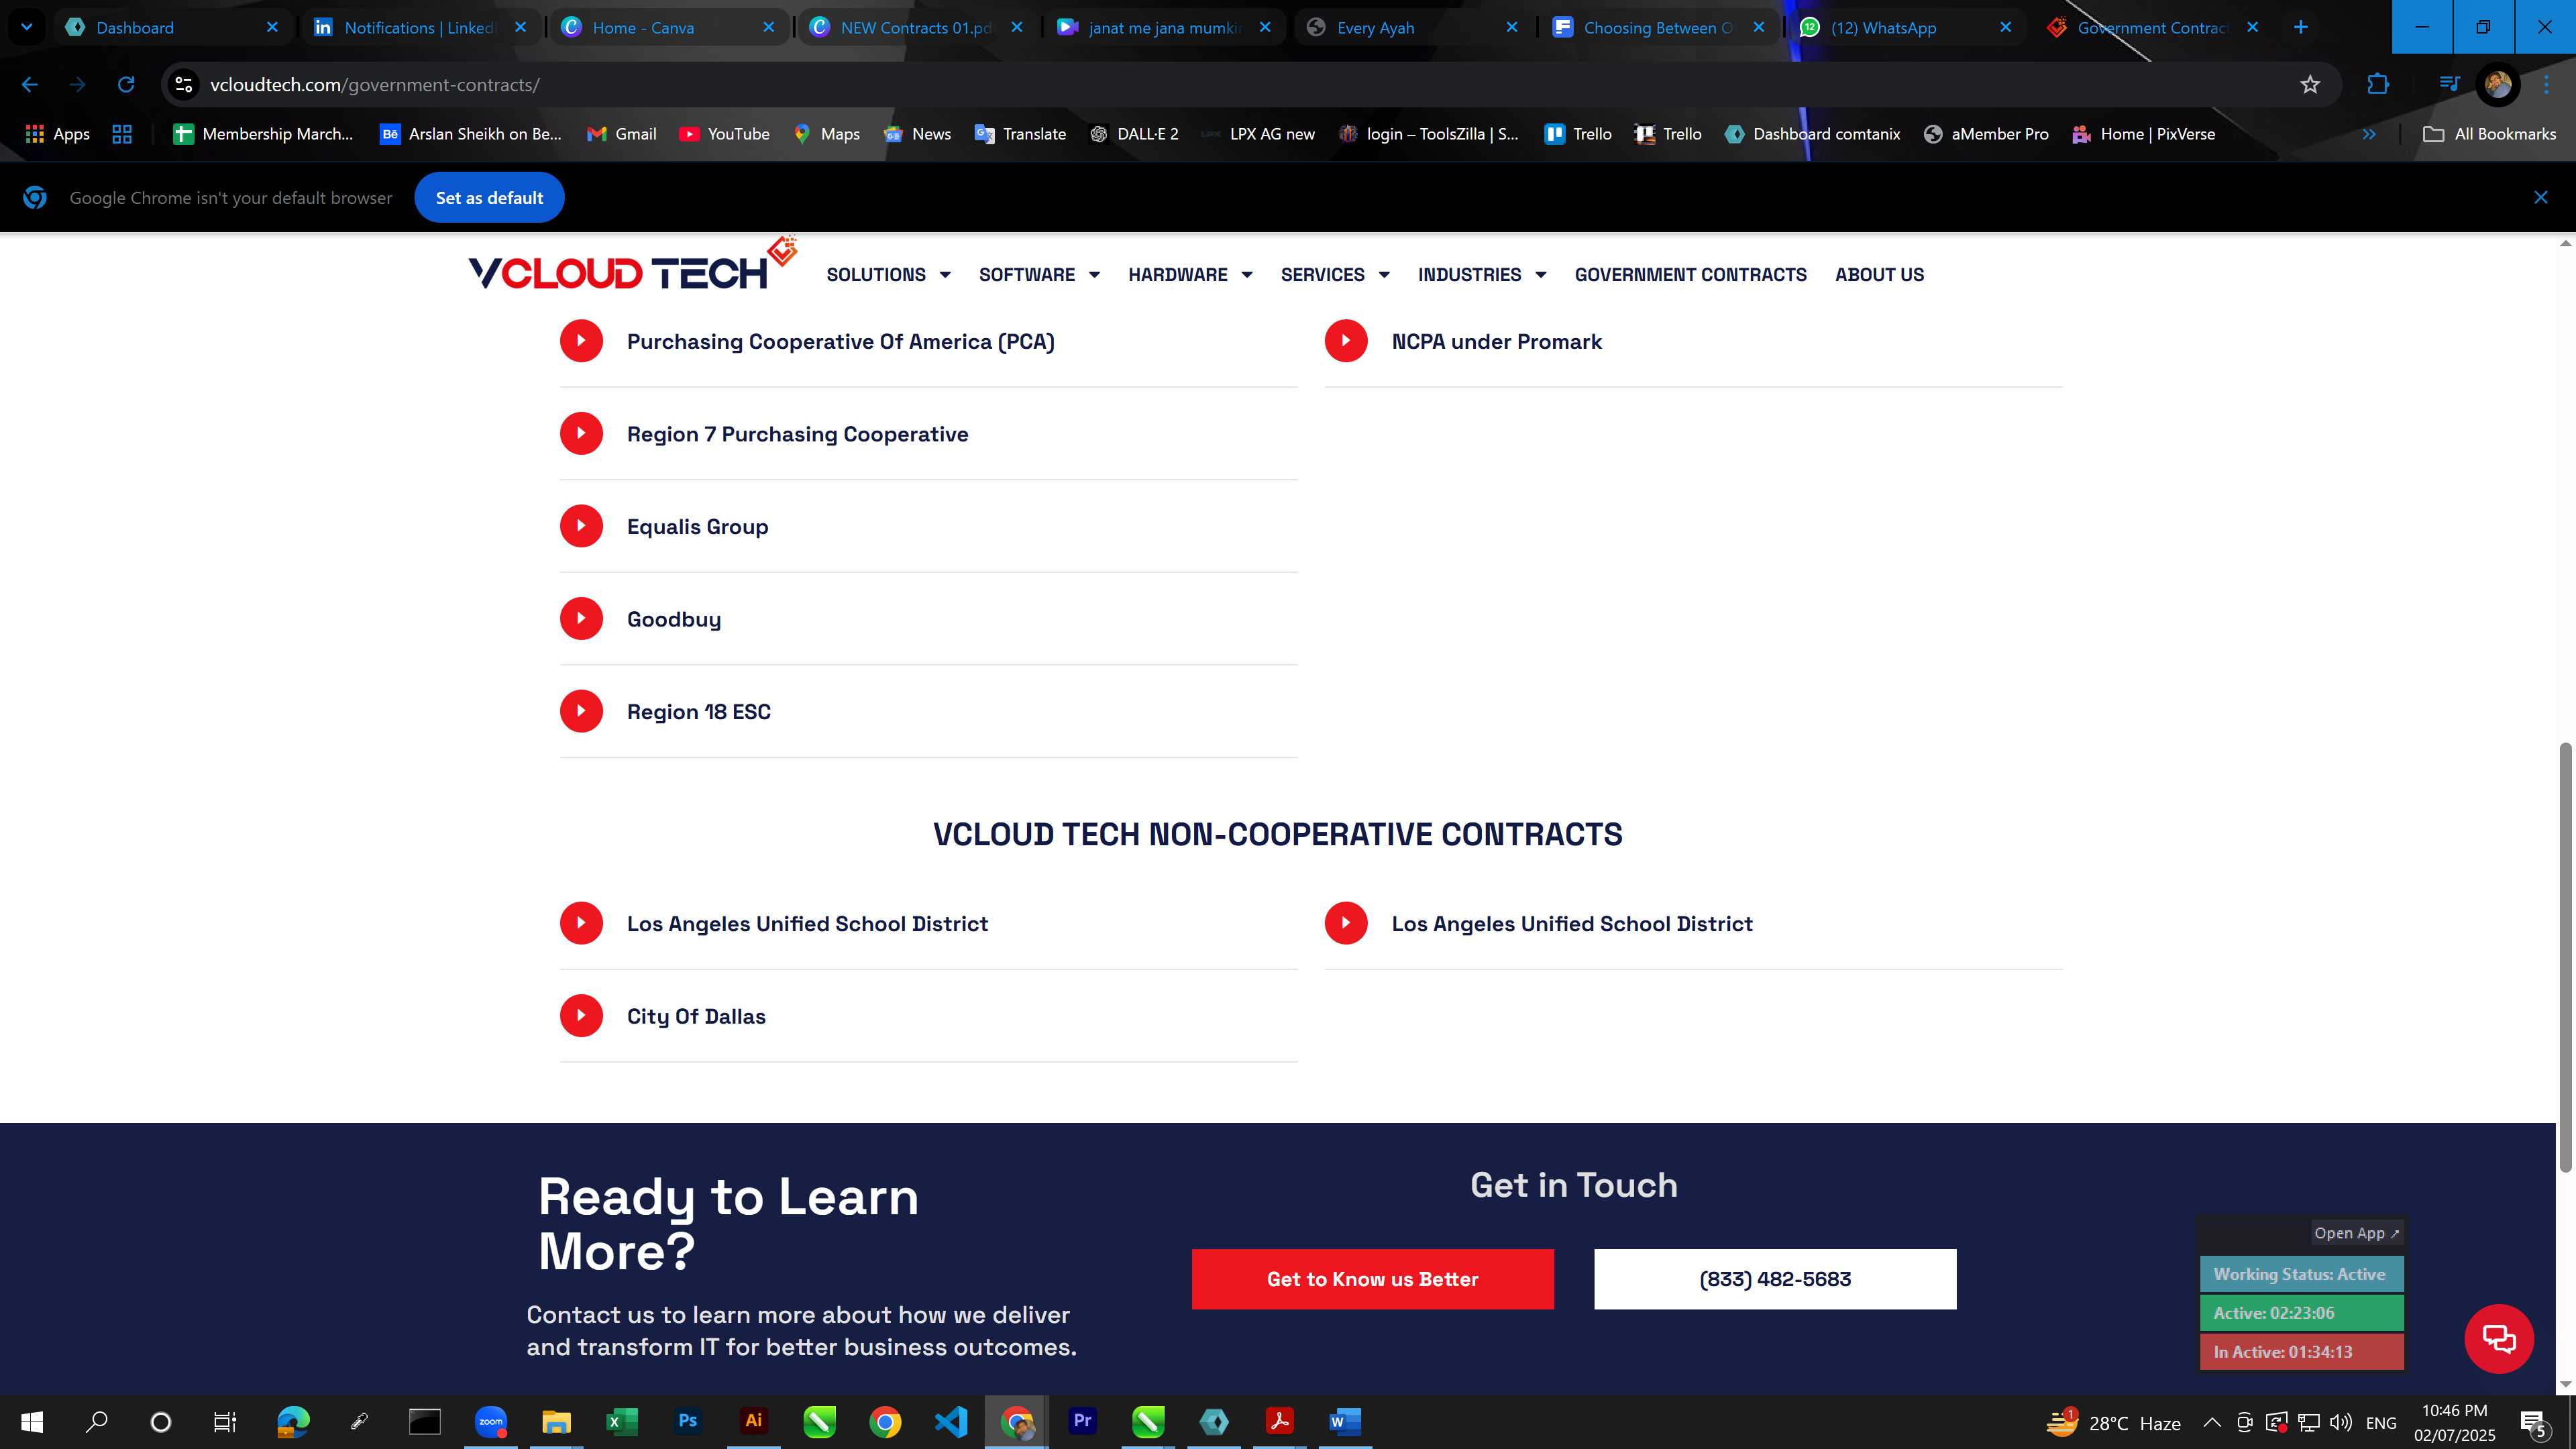Switch to the Home - Canva tab
This screenshot has height=1449, width=2576.
[x=668, y=27]
